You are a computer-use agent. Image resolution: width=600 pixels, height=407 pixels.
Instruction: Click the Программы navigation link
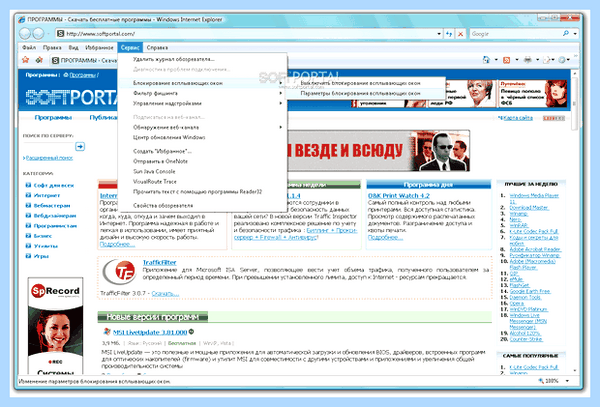(x=53, y=117)
